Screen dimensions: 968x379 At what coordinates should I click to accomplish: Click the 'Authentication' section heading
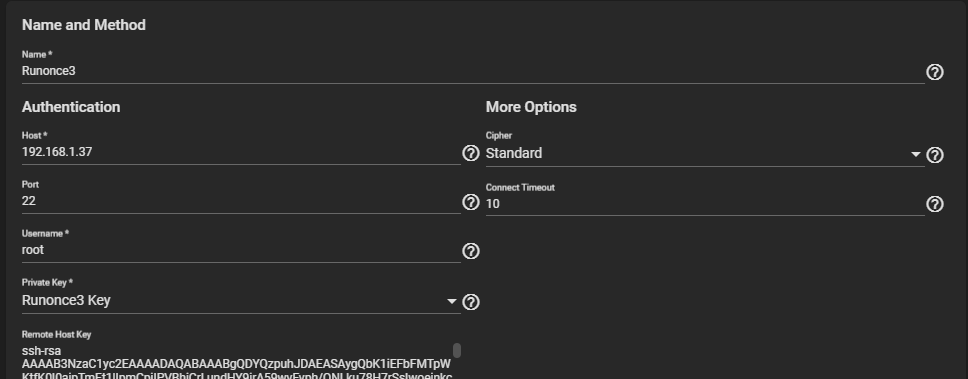pyautogui.click(x=71, y=107)
